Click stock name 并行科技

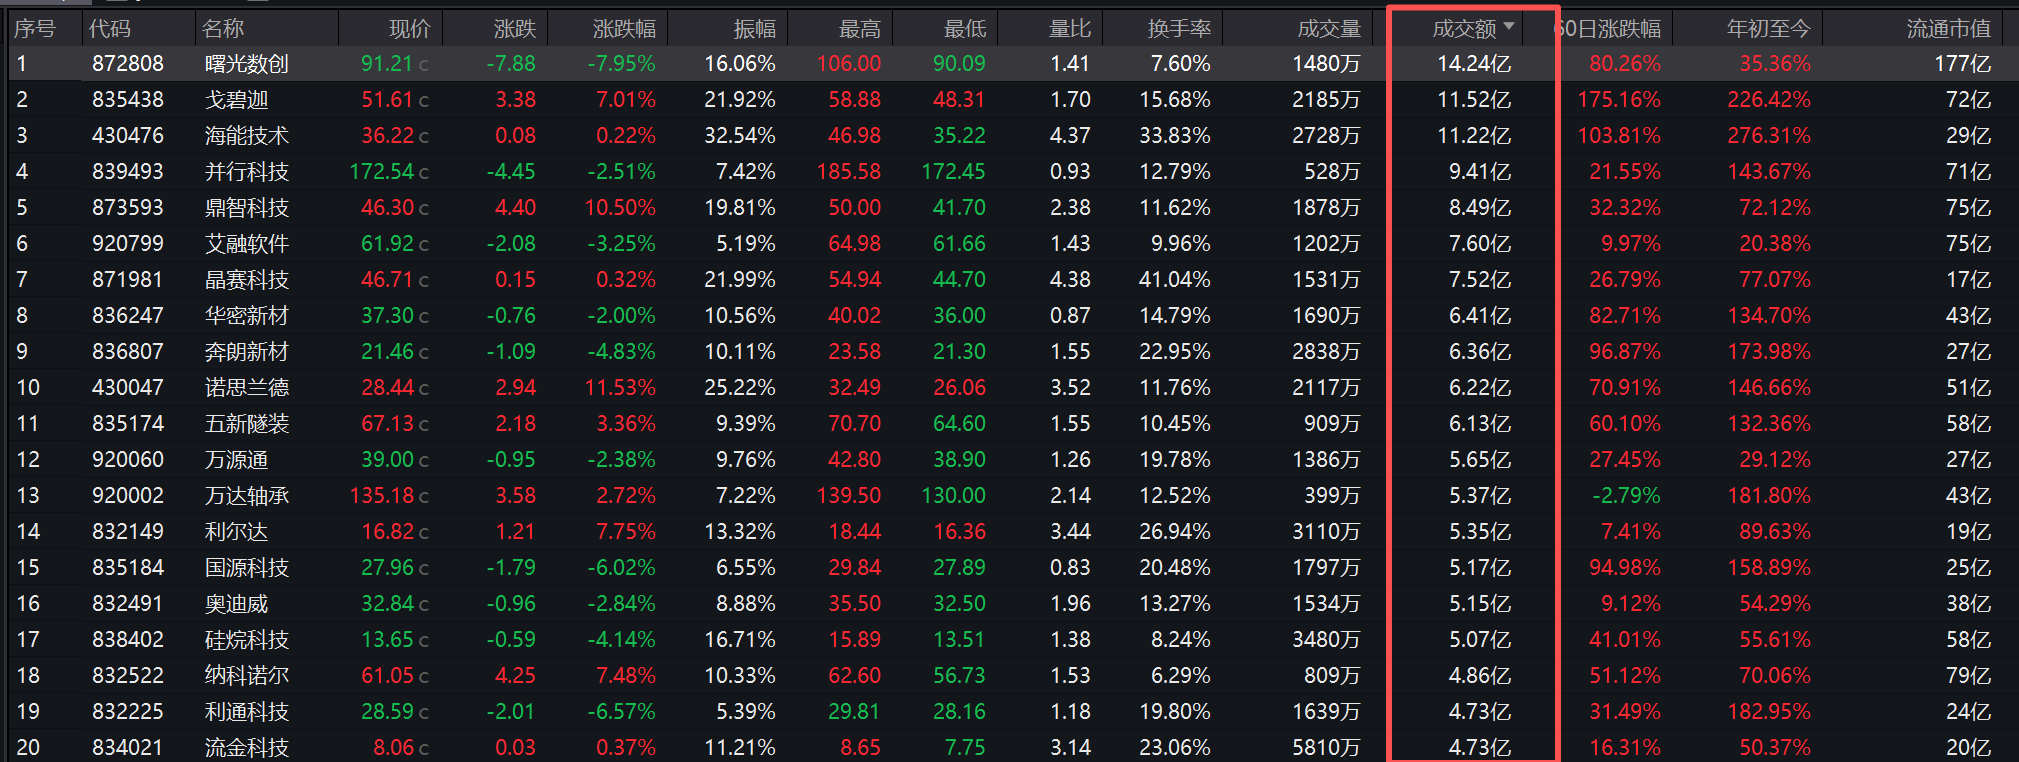click(x=247, y=172)
